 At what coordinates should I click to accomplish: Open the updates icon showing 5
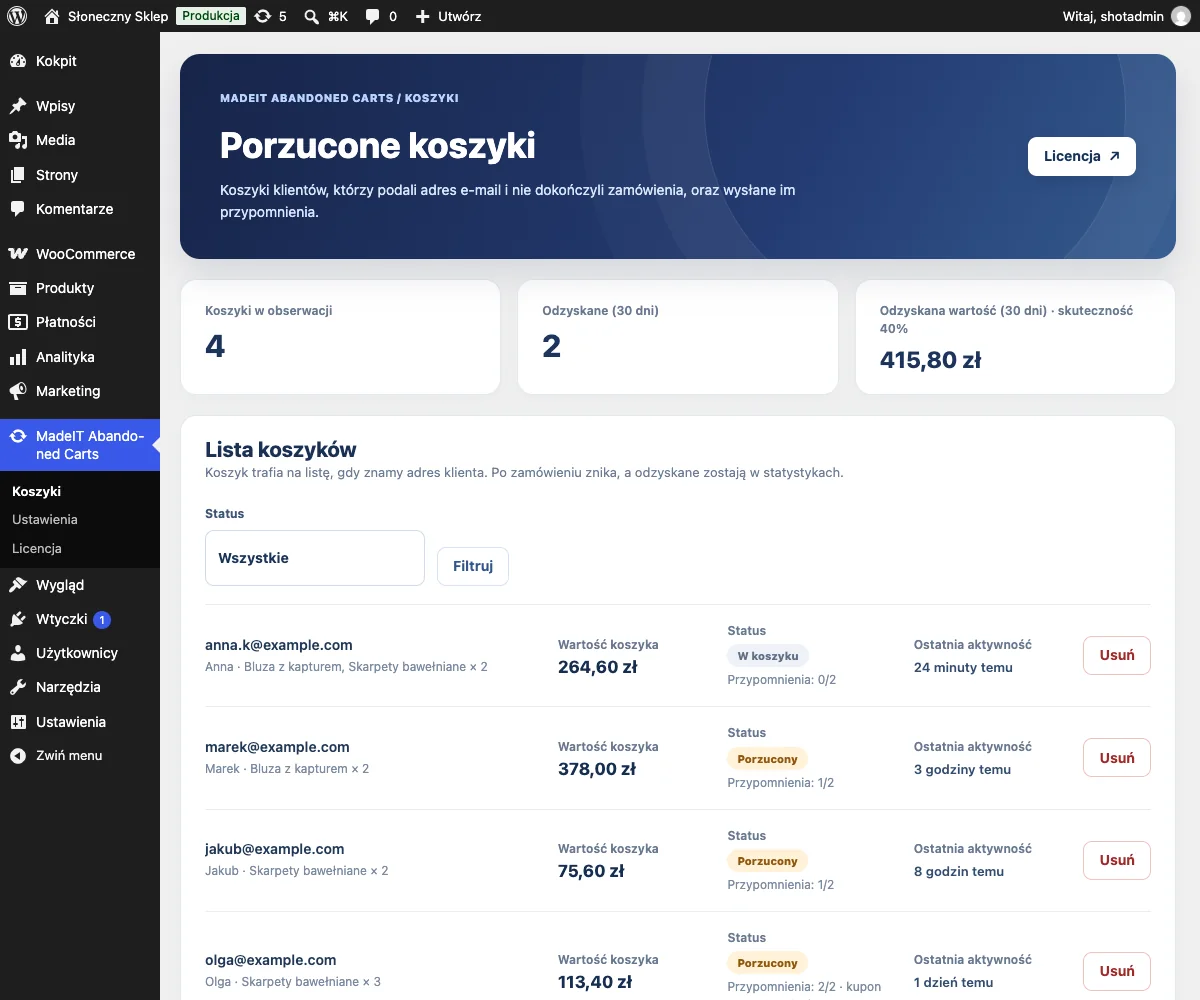pos(262,16)
